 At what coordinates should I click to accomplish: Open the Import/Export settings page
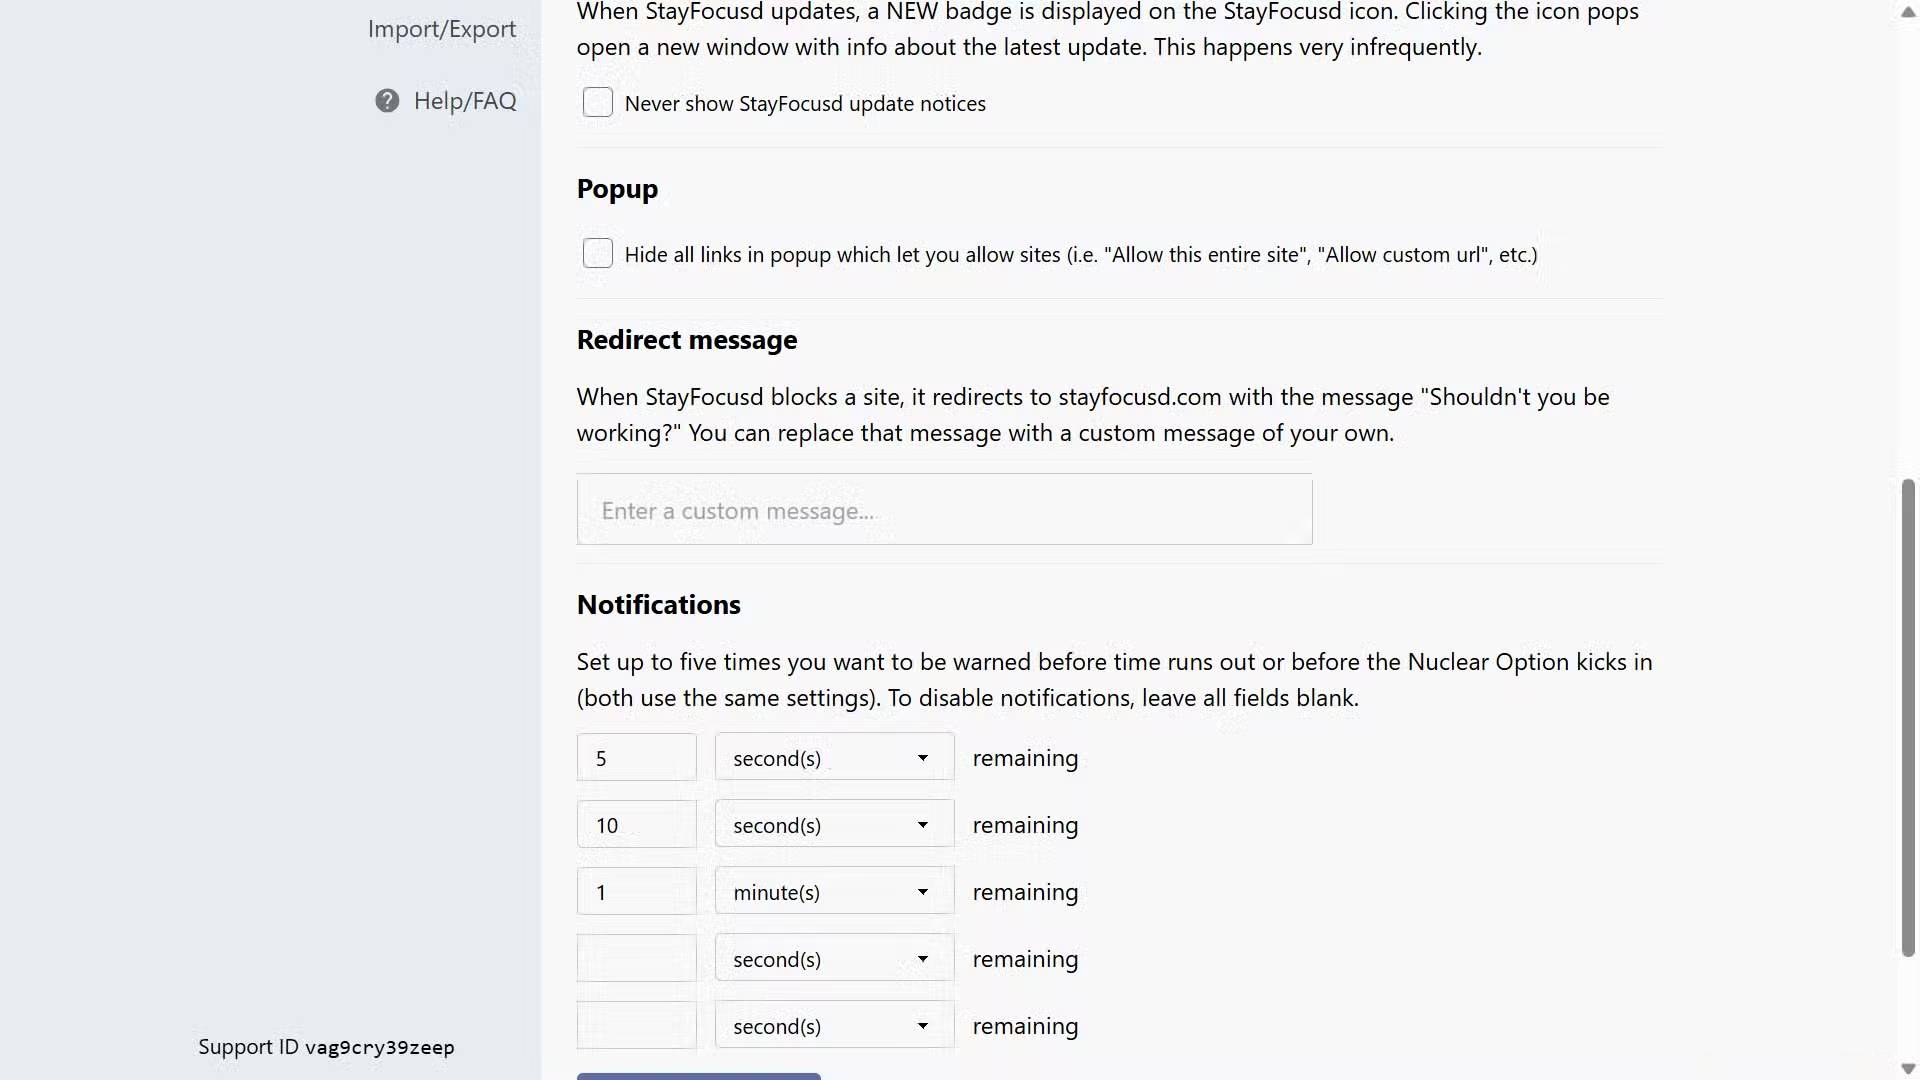point(442,29)
